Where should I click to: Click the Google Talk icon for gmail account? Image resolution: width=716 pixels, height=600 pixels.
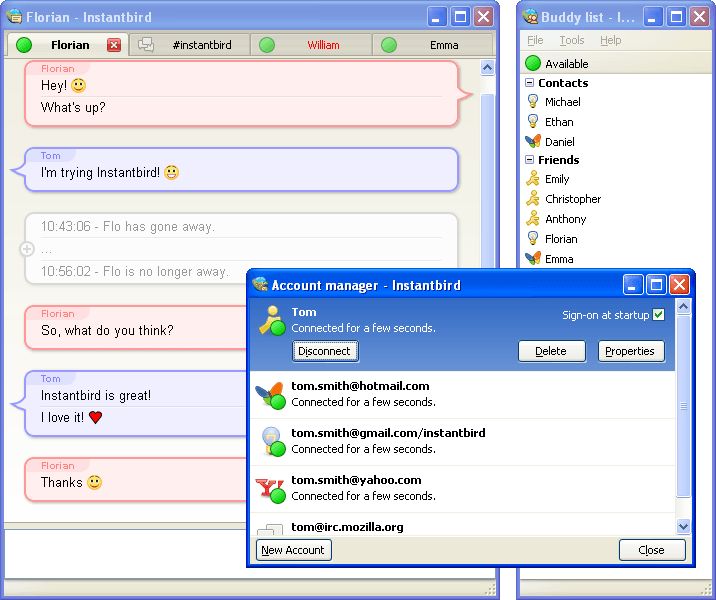269,442
